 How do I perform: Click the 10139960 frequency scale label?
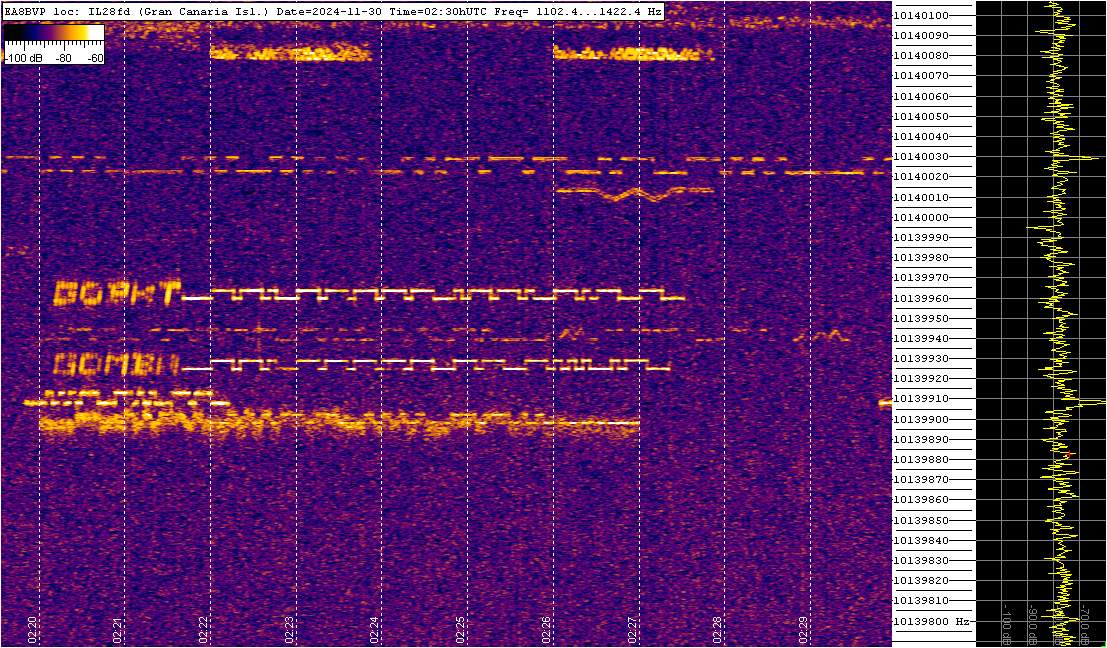pyautogui.click(x=921, y=298)
